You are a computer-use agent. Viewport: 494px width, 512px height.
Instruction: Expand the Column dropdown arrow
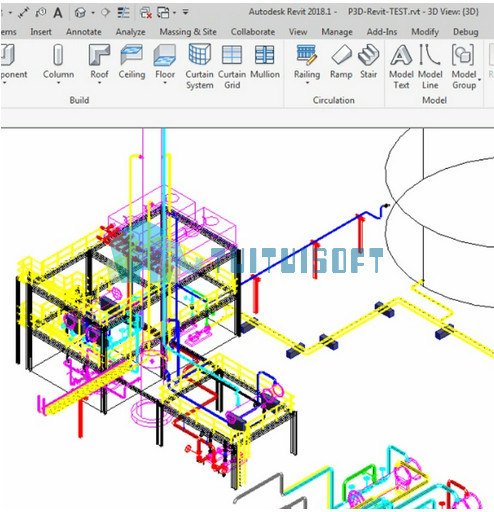pos(58,83)
